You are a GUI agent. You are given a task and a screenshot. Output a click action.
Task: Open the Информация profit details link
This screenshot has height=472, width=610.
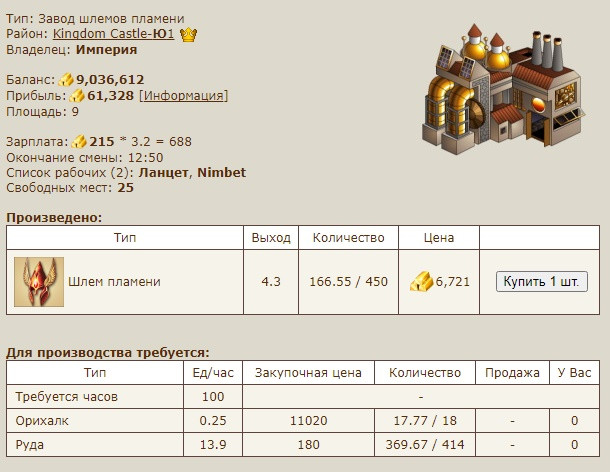(184, 96)
